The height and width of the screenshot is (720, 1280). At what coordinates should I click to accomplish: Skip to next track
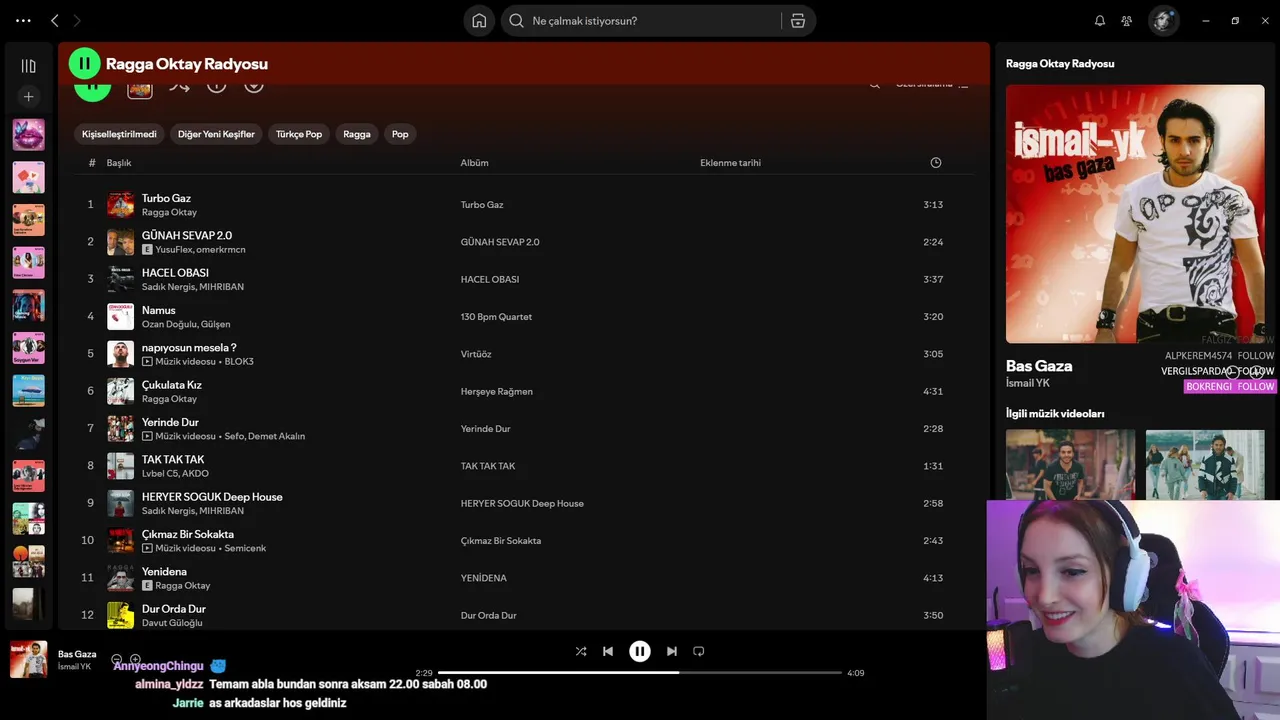click(672, 651)
